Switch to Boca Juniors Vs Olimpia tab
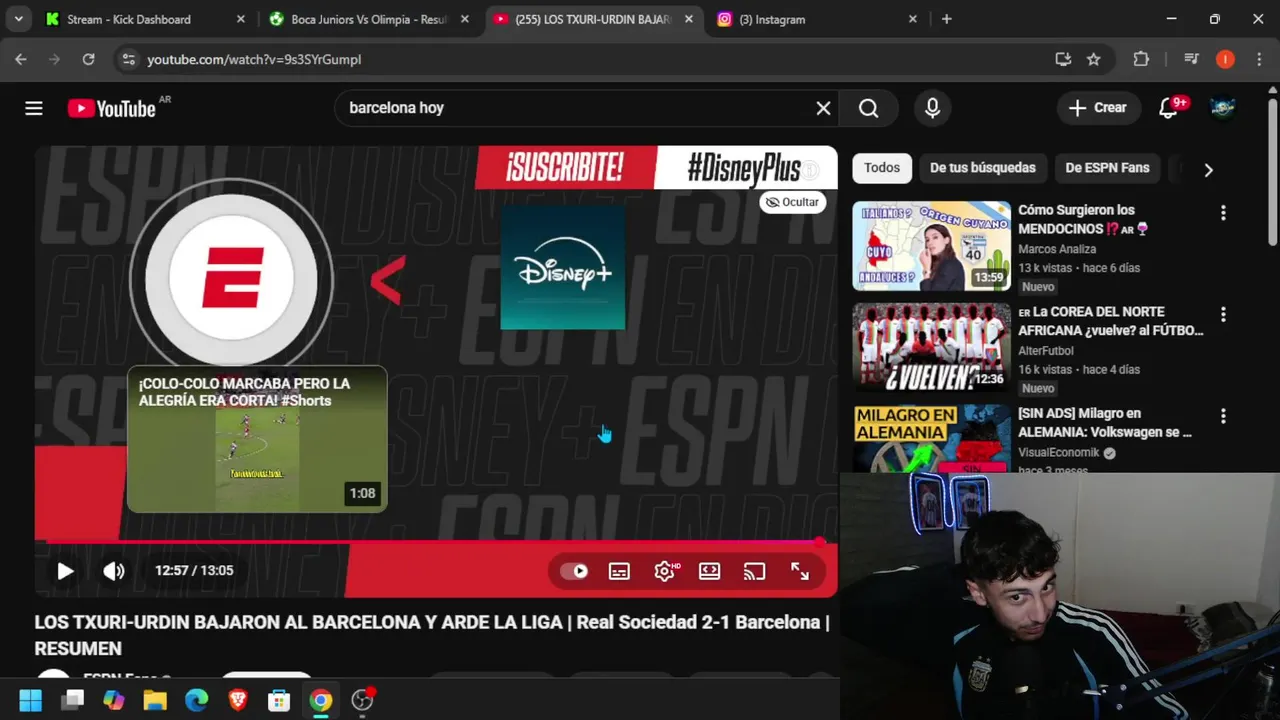 (x=368, y=19)
